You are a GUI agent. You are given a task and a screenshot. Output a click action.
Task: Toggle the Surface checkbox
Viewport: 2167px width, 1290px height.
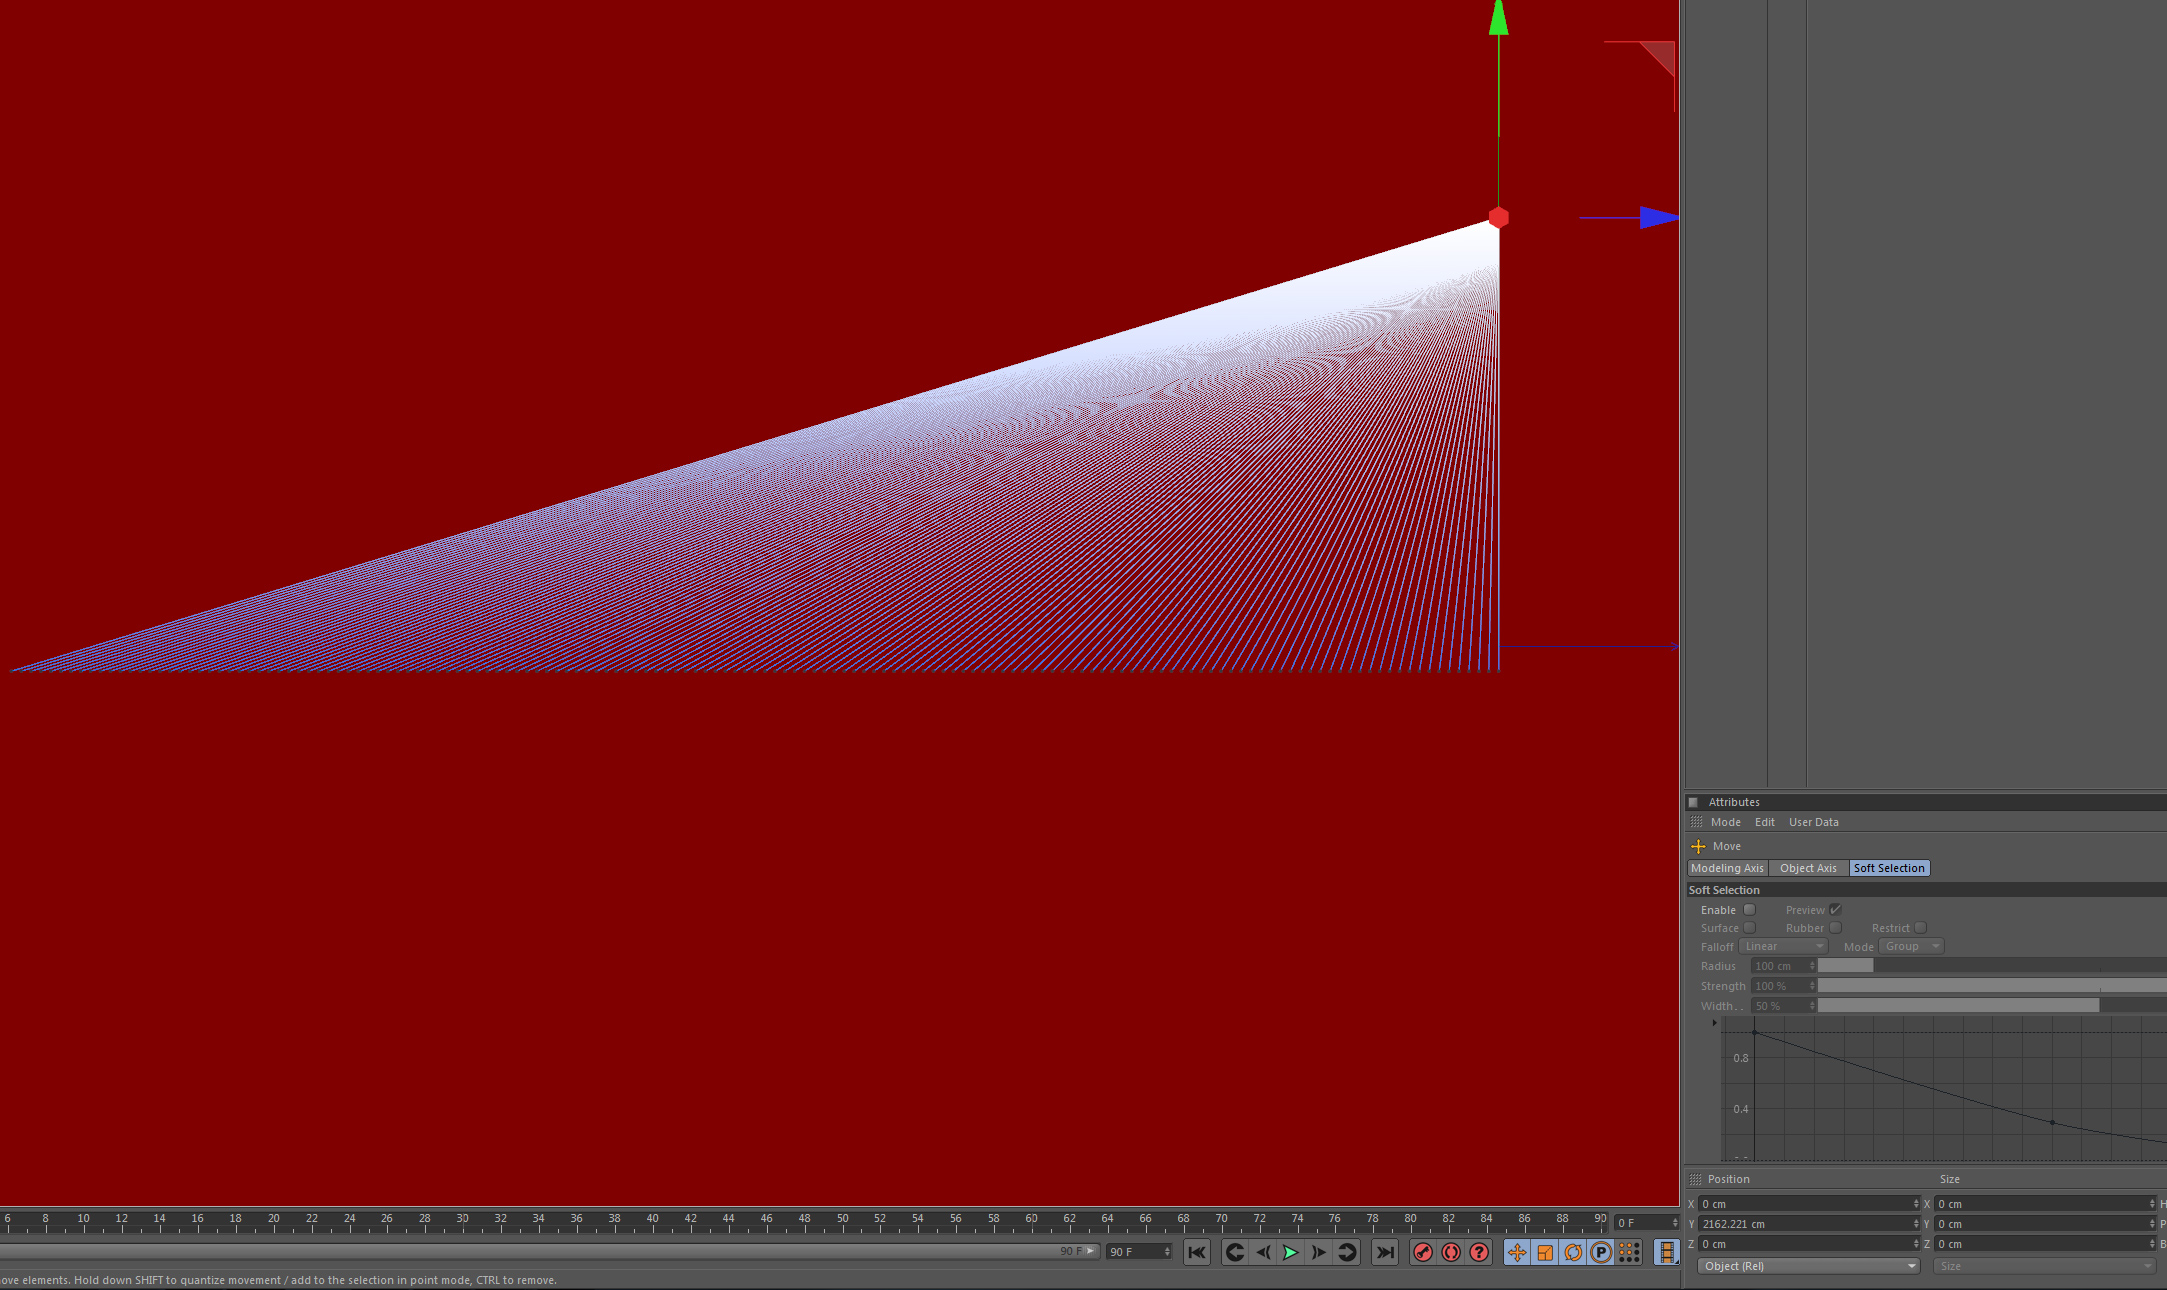pyautogui.click(x=1749, y=928)
